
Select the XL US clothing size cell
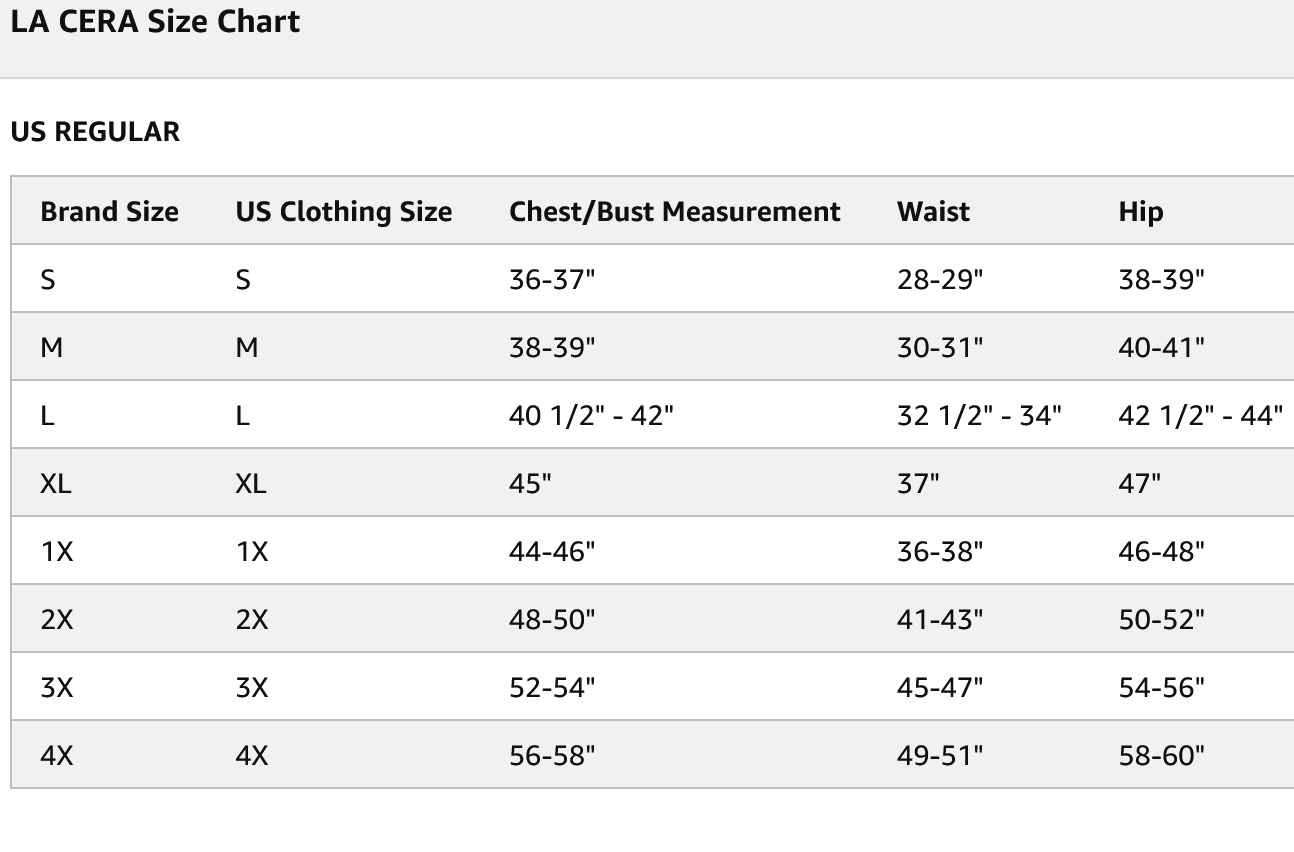[x=251, y=483]
